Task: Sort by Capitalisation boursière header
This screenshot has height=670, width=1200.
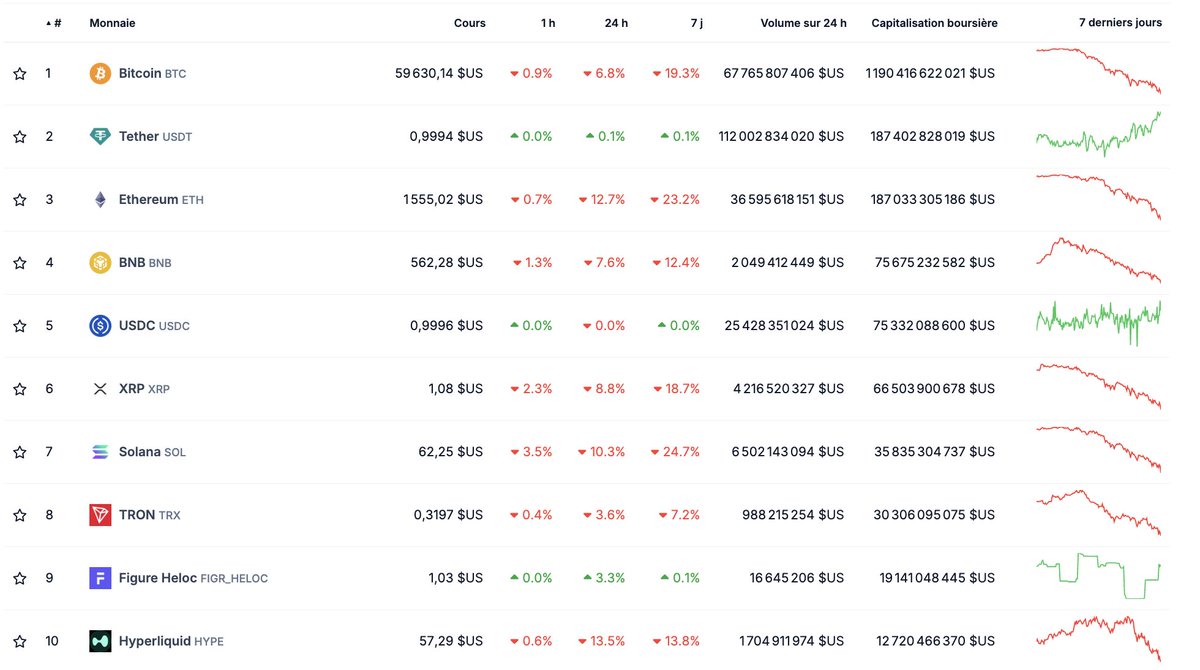Action: 934,23
